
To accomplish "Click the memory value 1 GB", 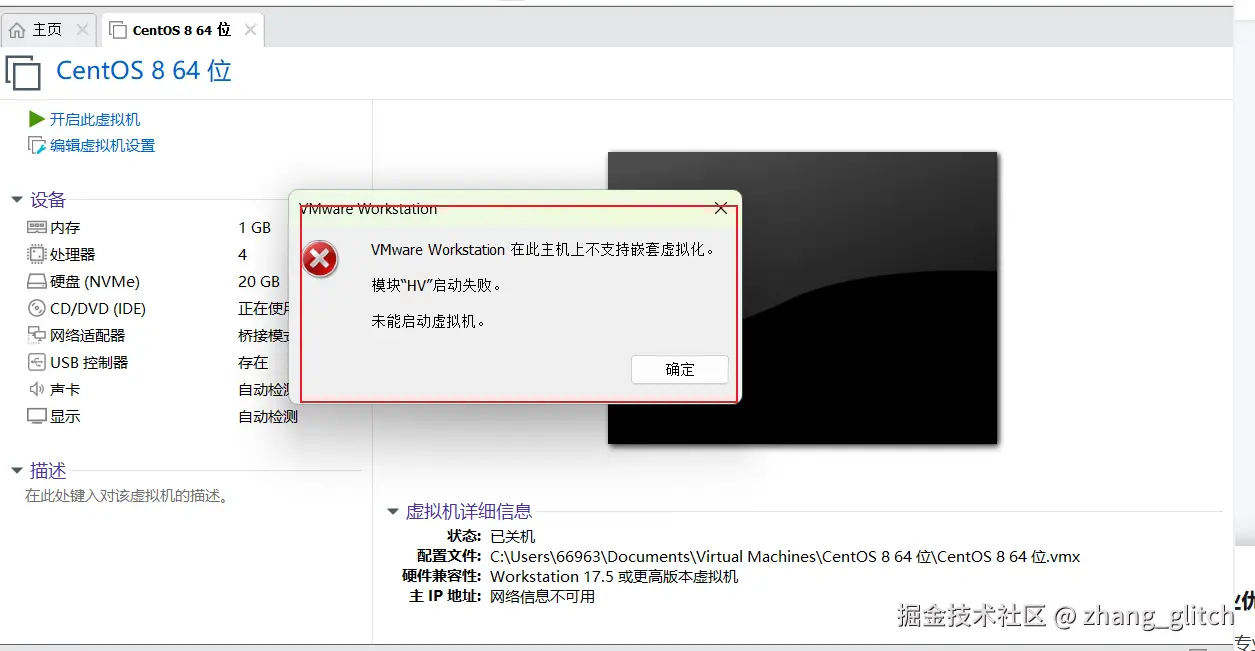I will (x=254, y=227).
